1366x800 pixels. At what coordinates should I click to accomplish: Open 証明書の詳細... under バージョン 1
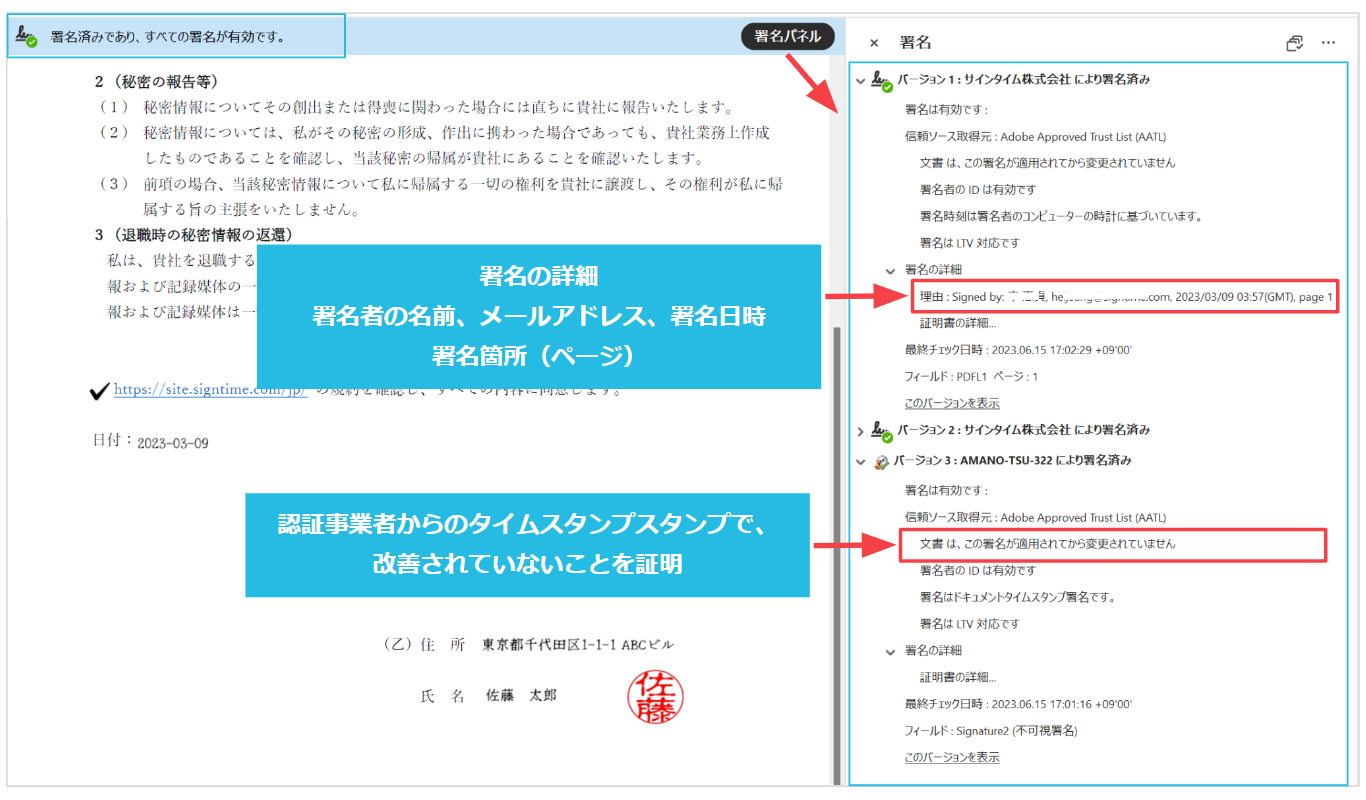[957, 323]
